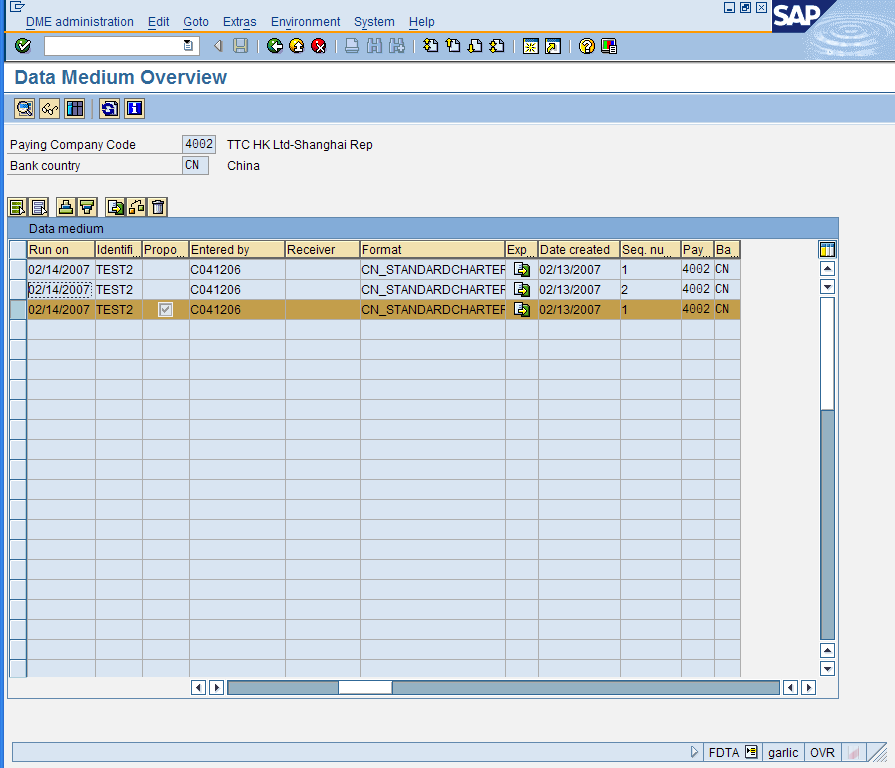Switch OVR overwrite mode in status bar
Viewport: 895px width, 768px height.
(822, 752)
